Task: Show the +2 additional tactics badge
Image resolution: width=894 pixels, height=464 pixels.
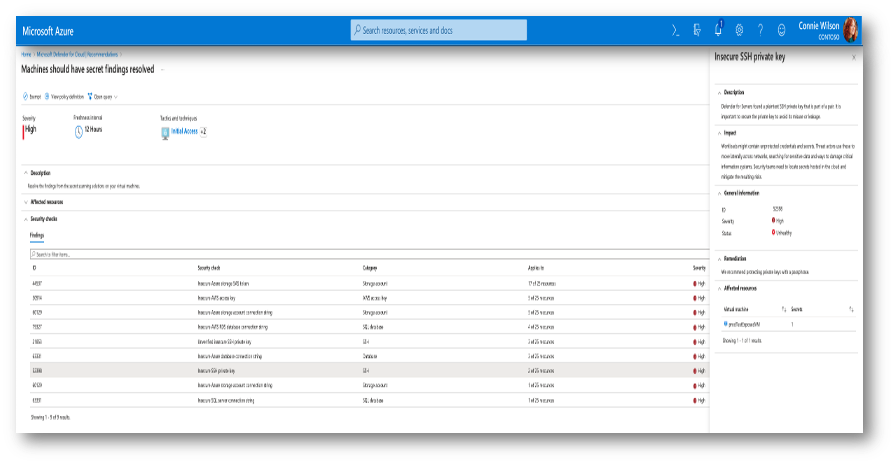Action: coord(203,131)
